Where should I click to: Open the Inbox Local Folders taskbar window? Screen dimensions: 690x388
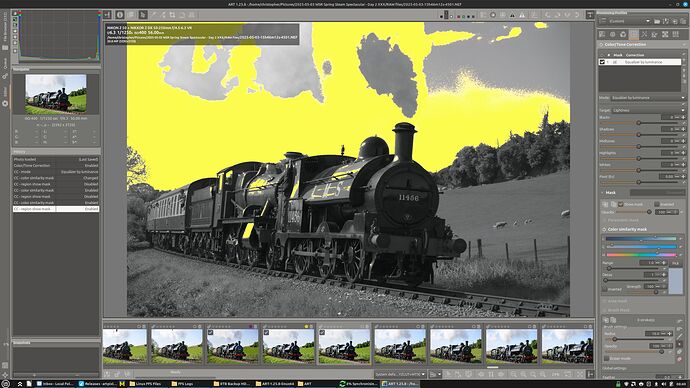tap(55, 384)
